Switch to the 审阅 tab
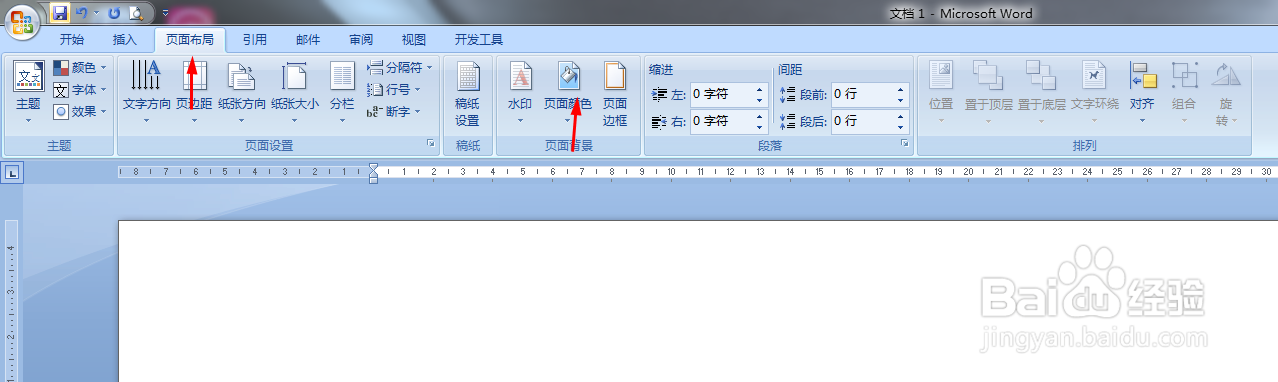 pyautogui.click(x=361, y=40)
